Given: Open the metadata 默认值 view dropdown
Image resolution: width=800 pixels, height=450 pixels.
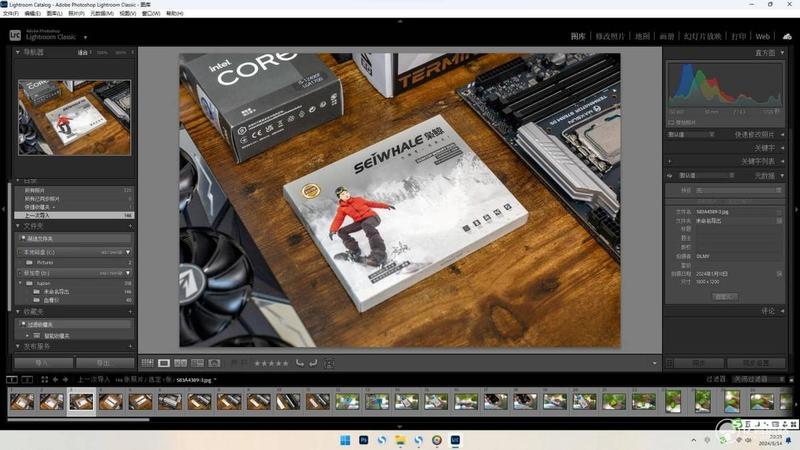Looking at the screenshot, I should [707, 176].
